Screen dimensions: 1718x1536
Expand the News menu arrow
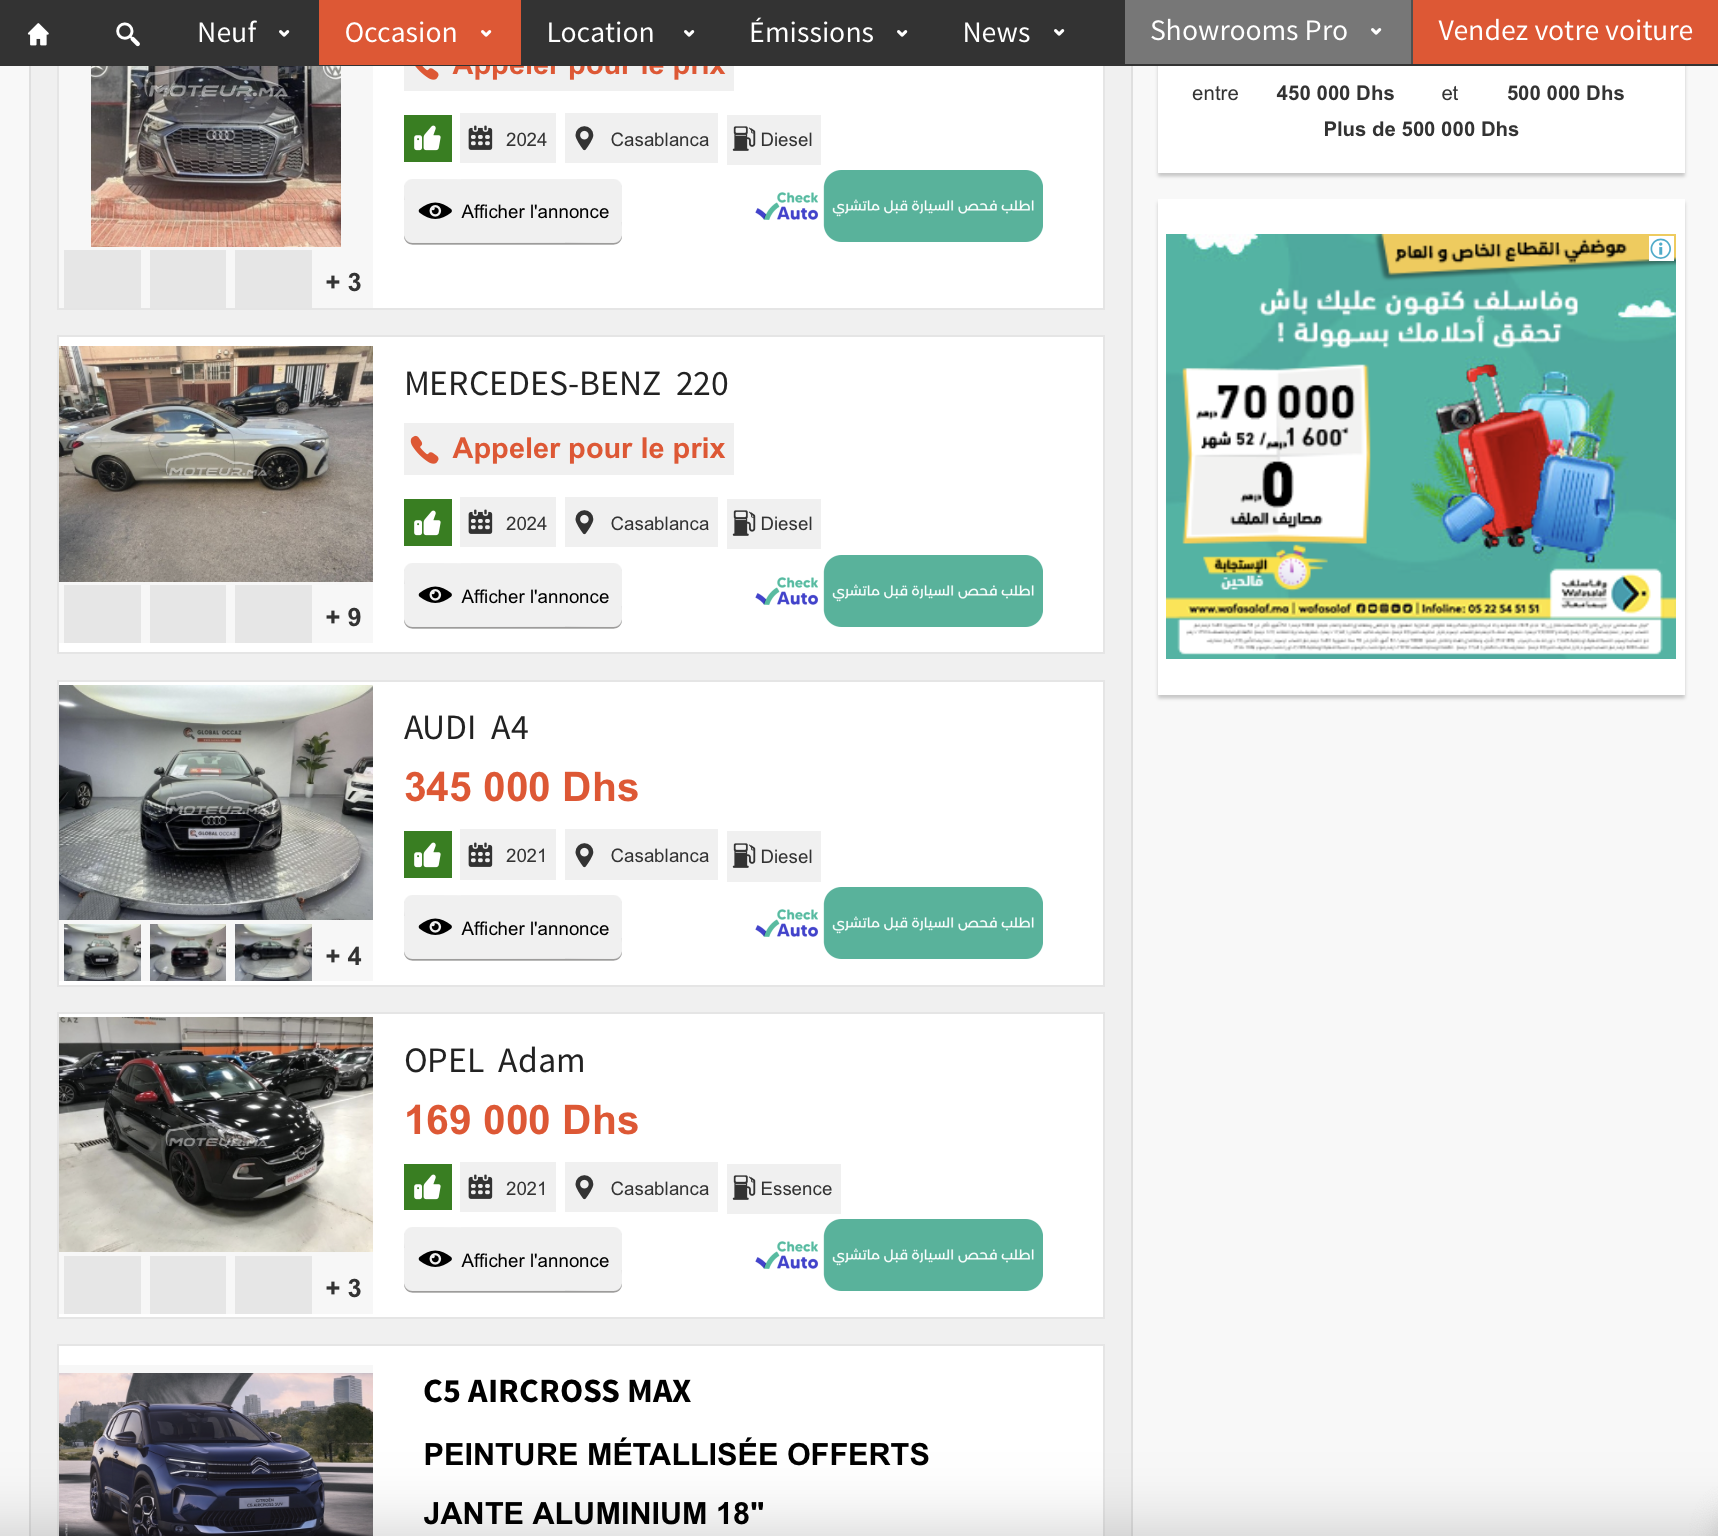tap(1059, 33)
